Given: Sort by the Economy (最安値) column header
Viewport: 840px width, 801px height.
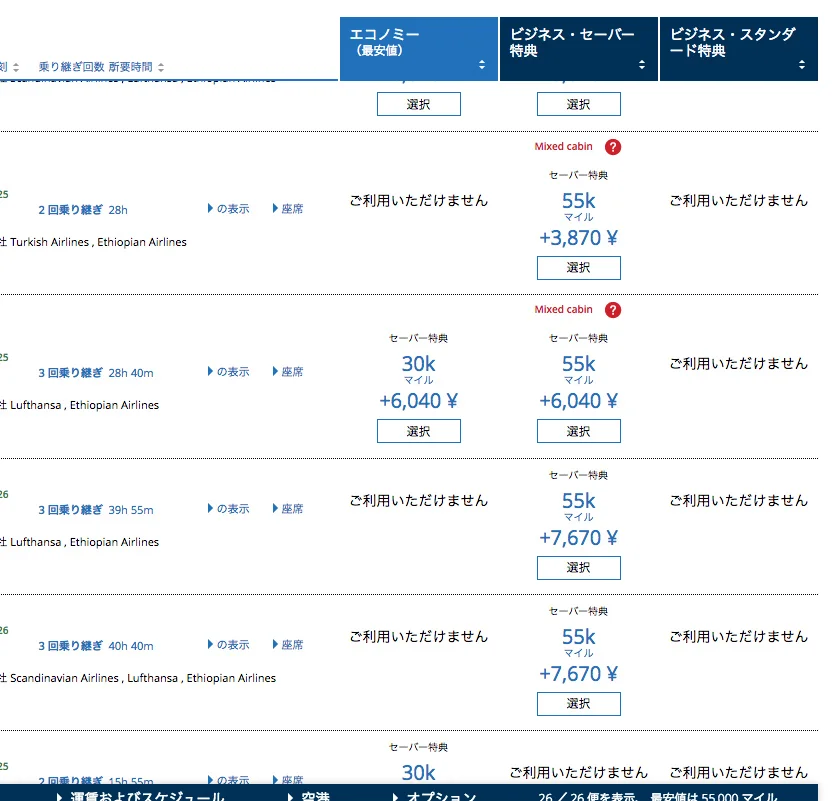Looking at the screenshot, I should (418, 49).
